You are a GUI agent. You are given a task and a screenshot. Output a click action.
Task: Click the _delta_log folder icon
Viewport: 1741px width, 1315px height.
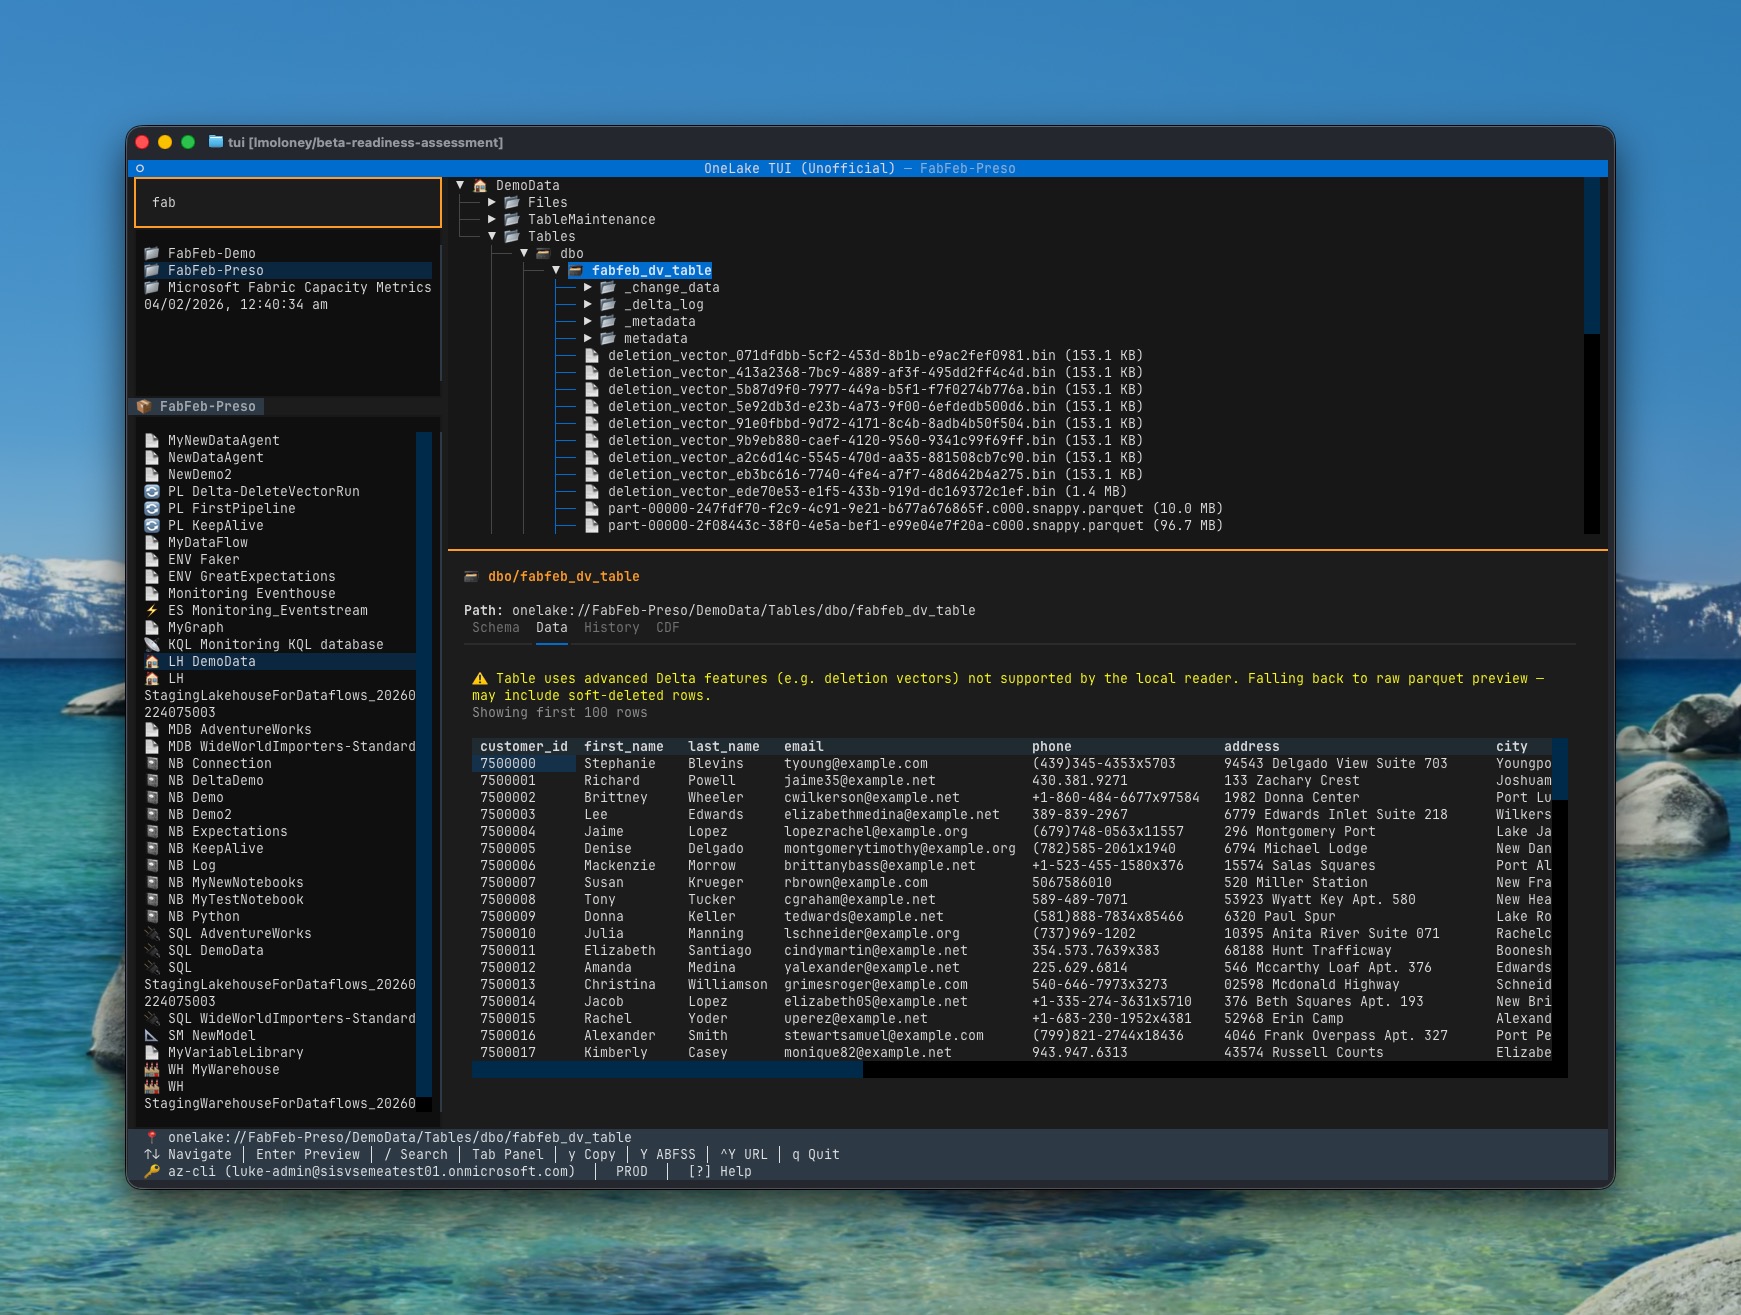tap(608, 305)
